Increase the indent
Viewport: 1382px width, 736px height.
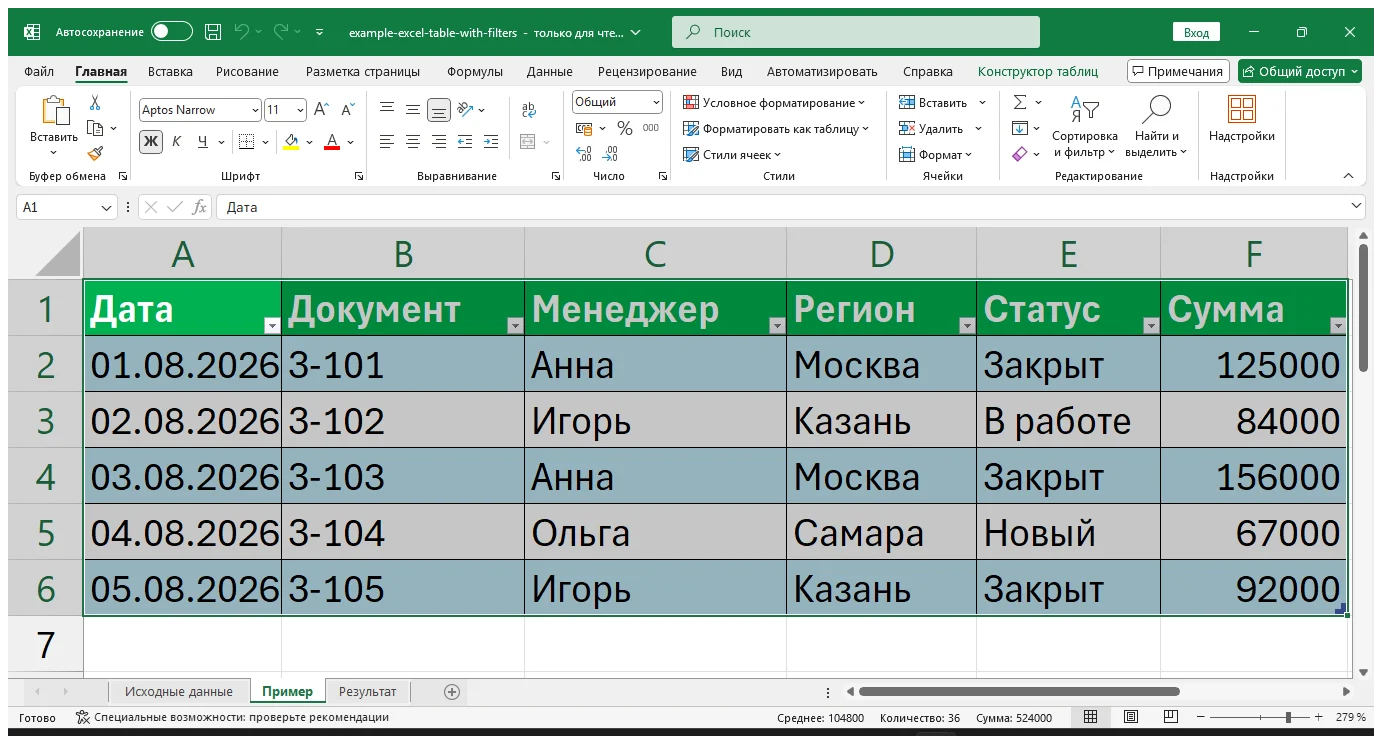tap(490, 142)
